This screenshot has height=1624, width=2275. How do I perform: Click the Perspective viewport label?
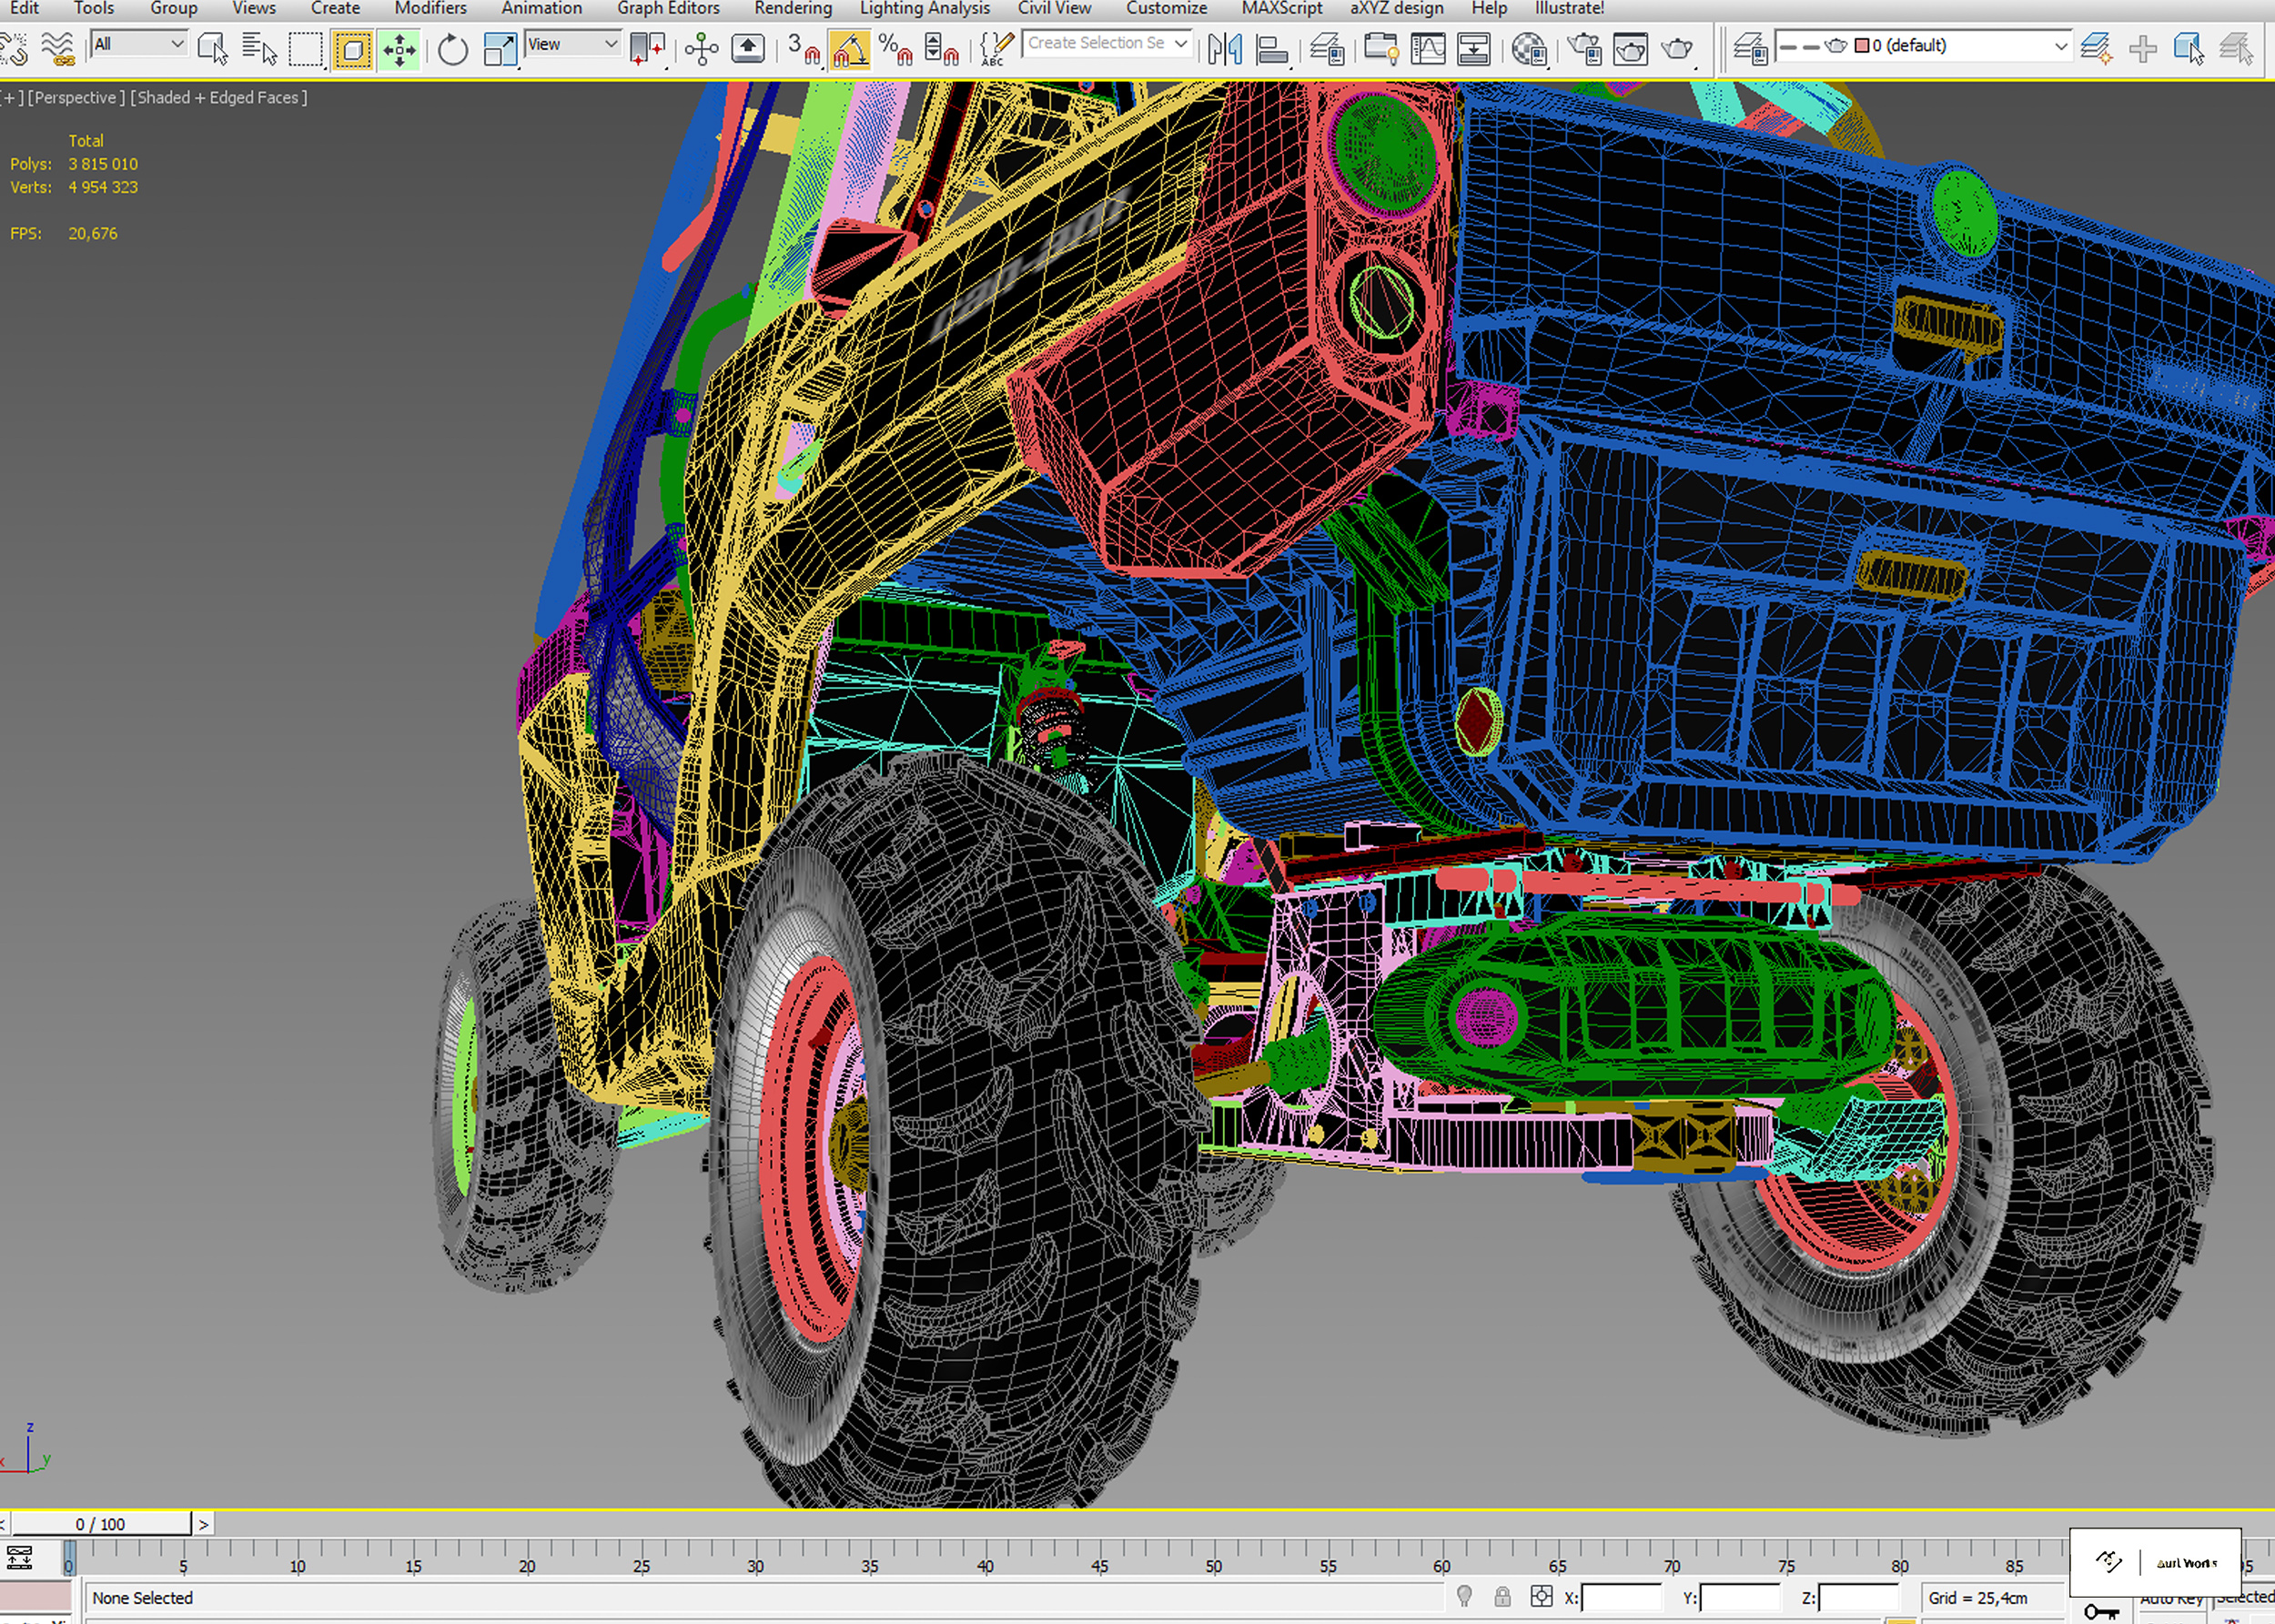point(76,97)
